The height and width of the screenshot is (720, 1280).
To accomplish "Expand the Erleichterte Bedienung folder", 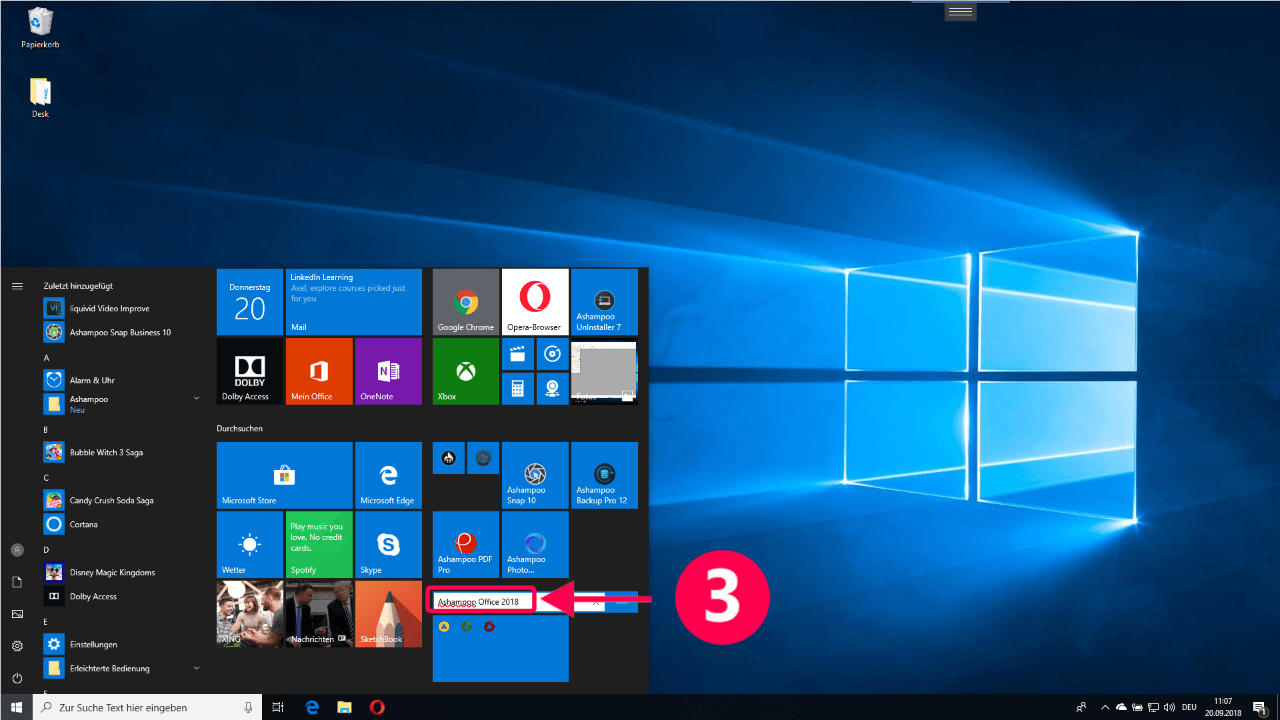I will (x=196, y=667).
